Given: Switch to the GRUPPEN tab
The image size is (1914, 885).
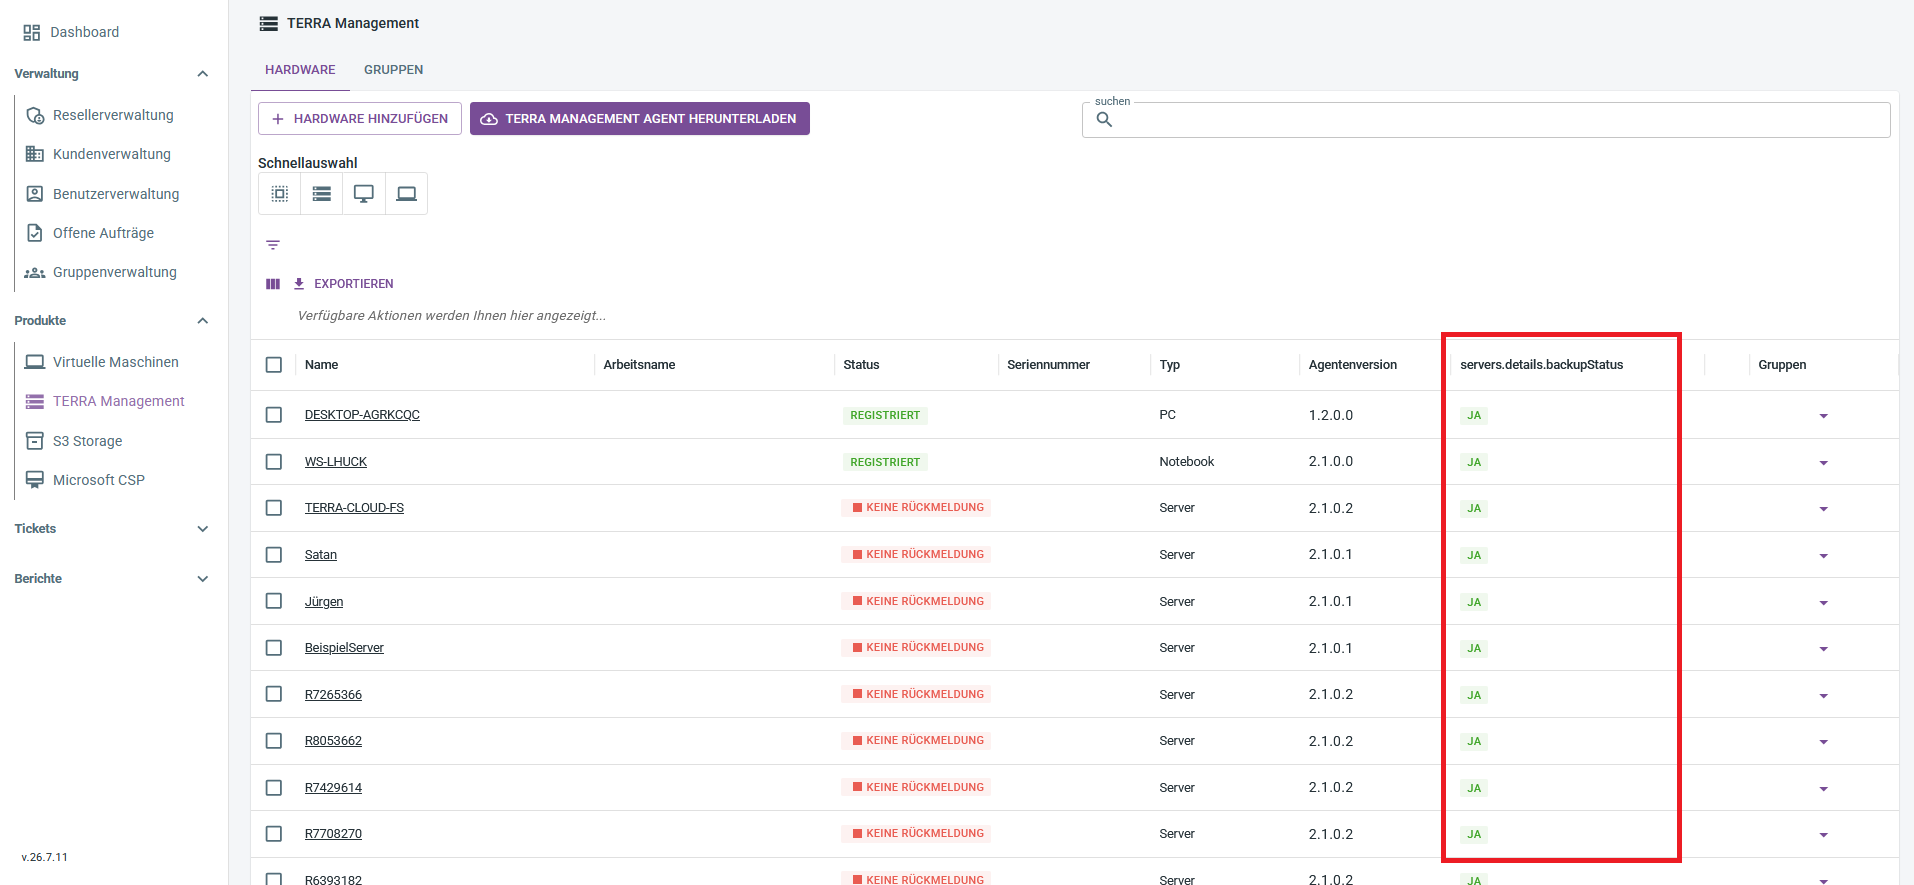Looking at the screenshot, I should pos(393,70).
